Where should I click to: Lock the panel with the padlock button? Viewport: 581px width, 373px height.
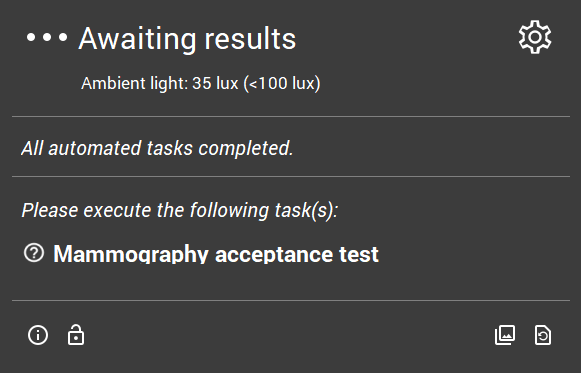(x=76, y=335)
